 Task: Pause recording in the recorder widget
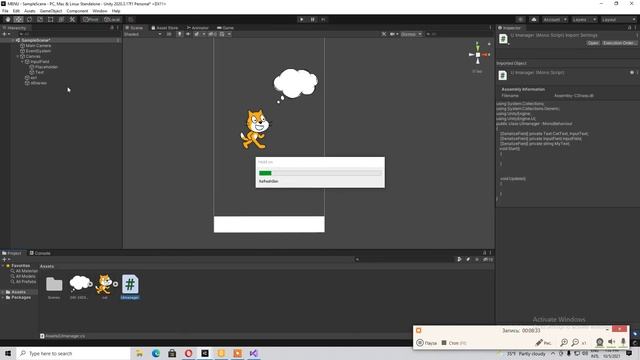click(427, 343)
